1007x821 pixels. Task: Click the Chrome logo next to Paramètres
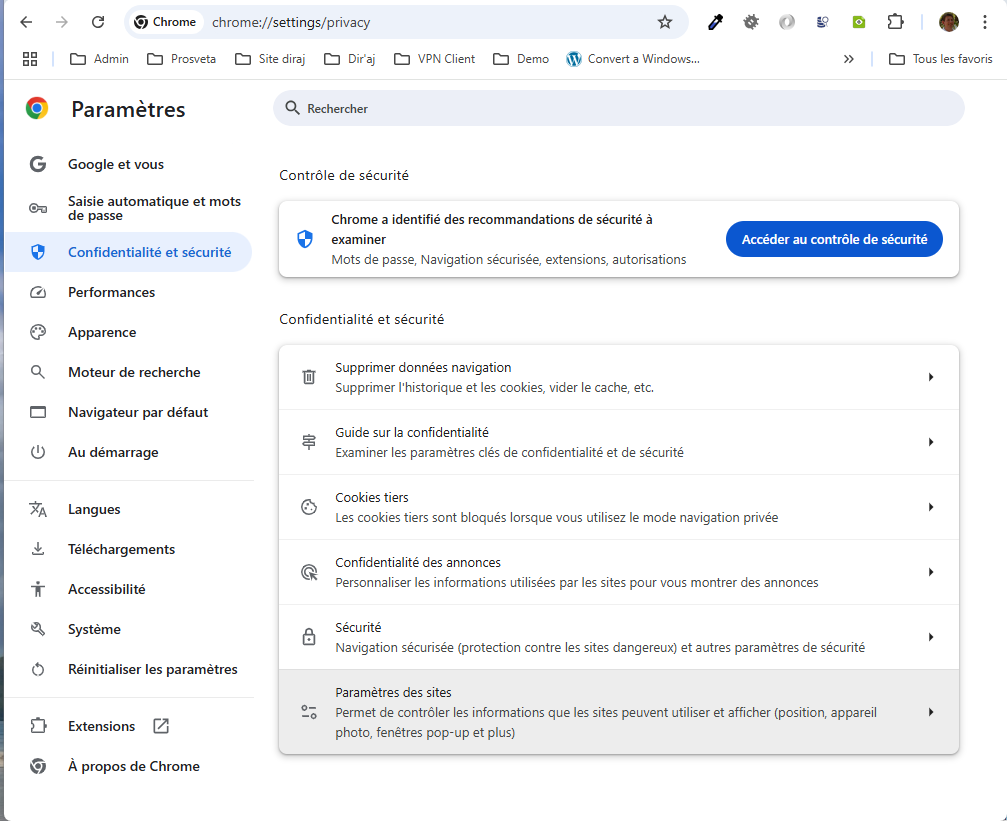coord(37,109)
